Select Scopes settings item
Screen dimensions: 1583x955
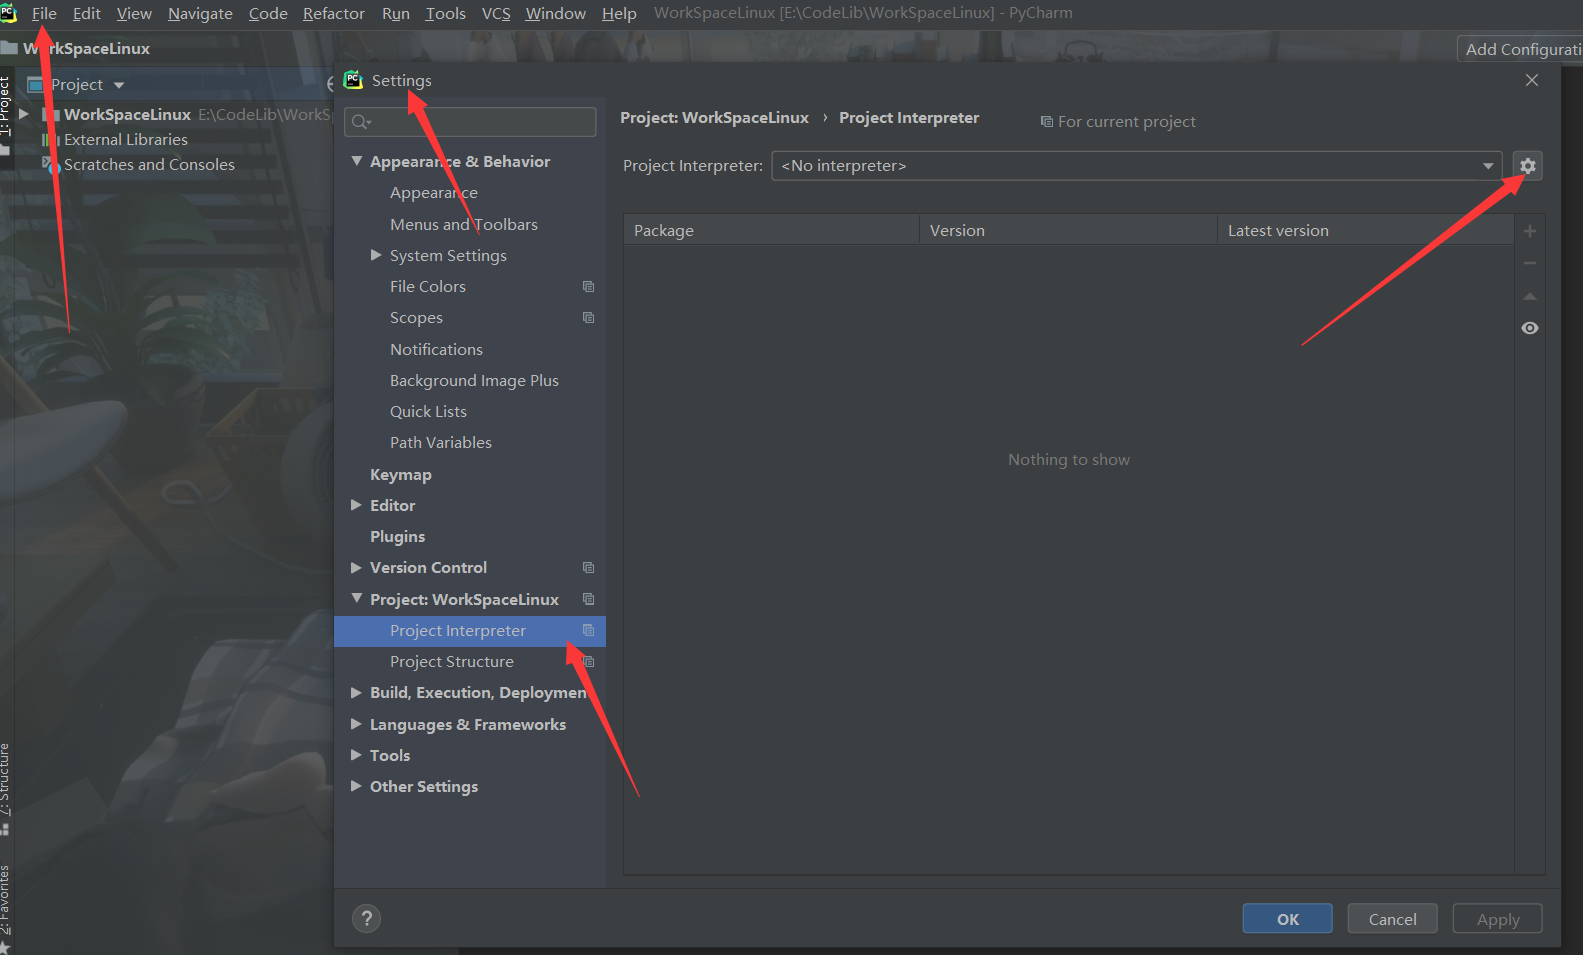coord(416,317)
